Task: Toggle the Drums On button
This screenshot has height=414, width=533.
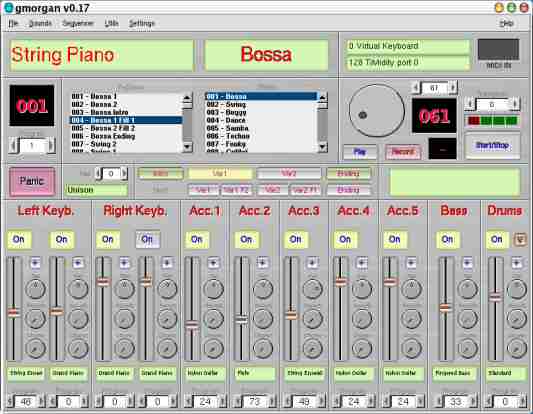Action: click(497, 240)
